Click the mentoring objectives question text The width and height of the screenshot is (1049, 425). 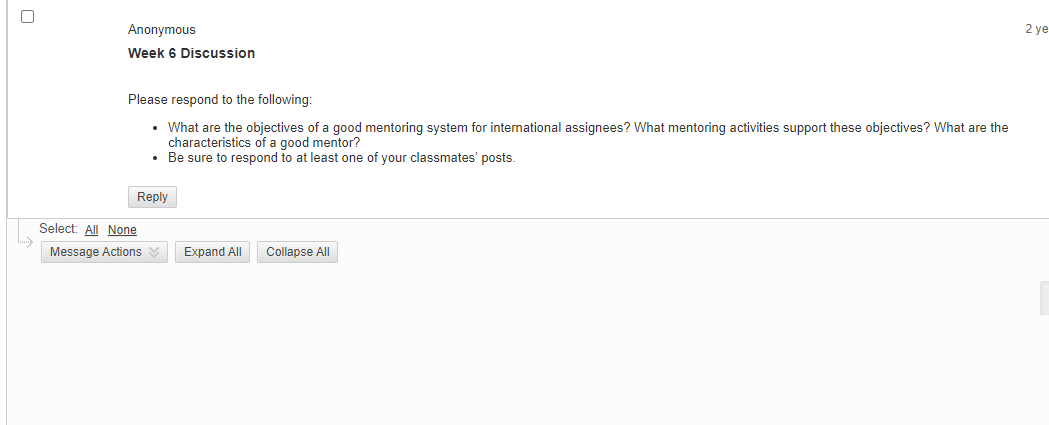pyautogui.click(x=588, y=135)
